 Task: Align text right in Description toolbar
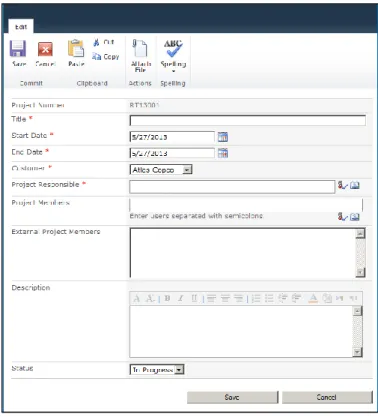[x=238, y=298]
